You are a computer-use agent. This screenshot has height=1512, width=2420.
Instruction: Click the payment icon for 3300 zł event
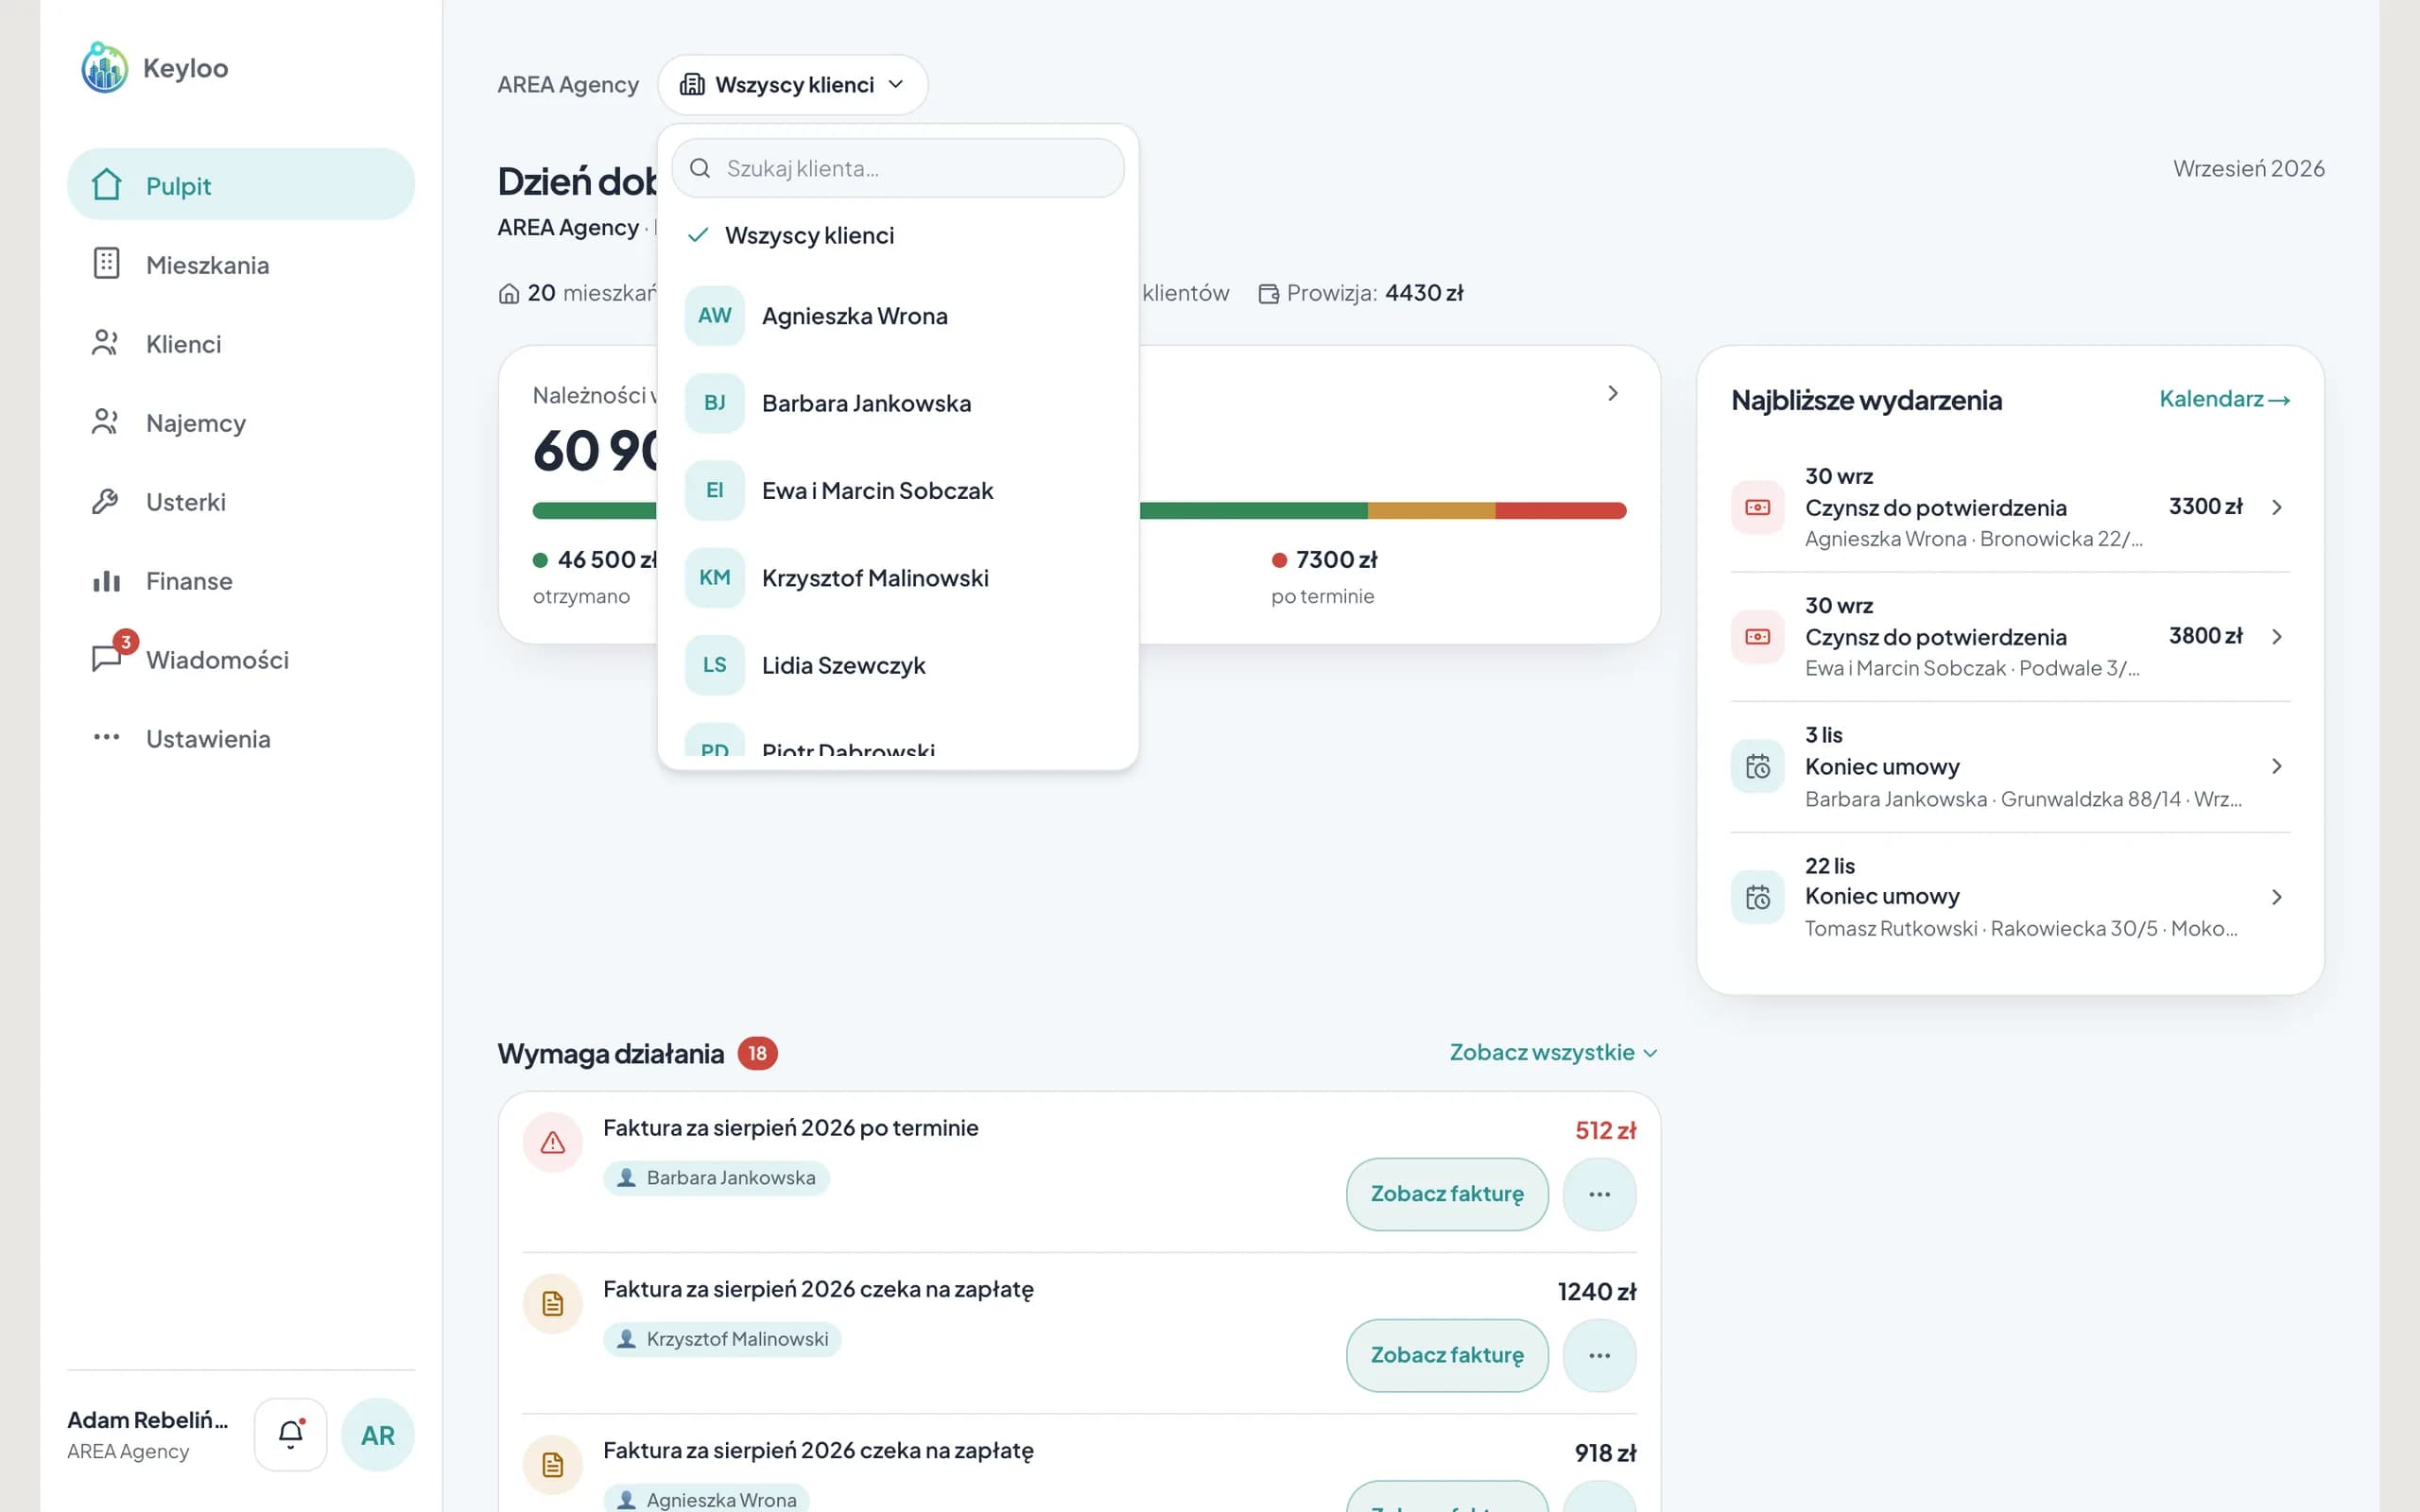pos(1757,507)
